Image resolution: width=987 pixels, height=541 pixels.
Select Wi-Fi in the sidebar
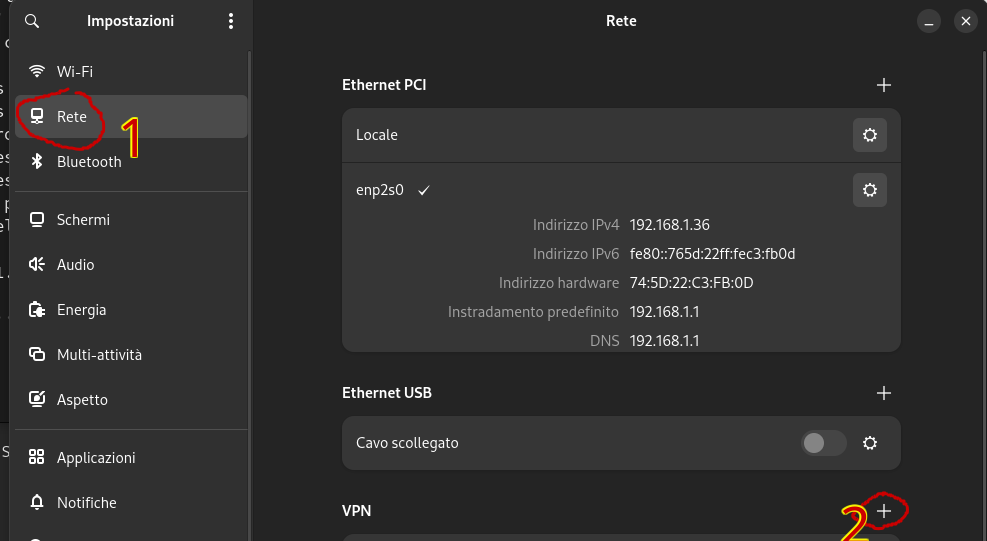75,72
